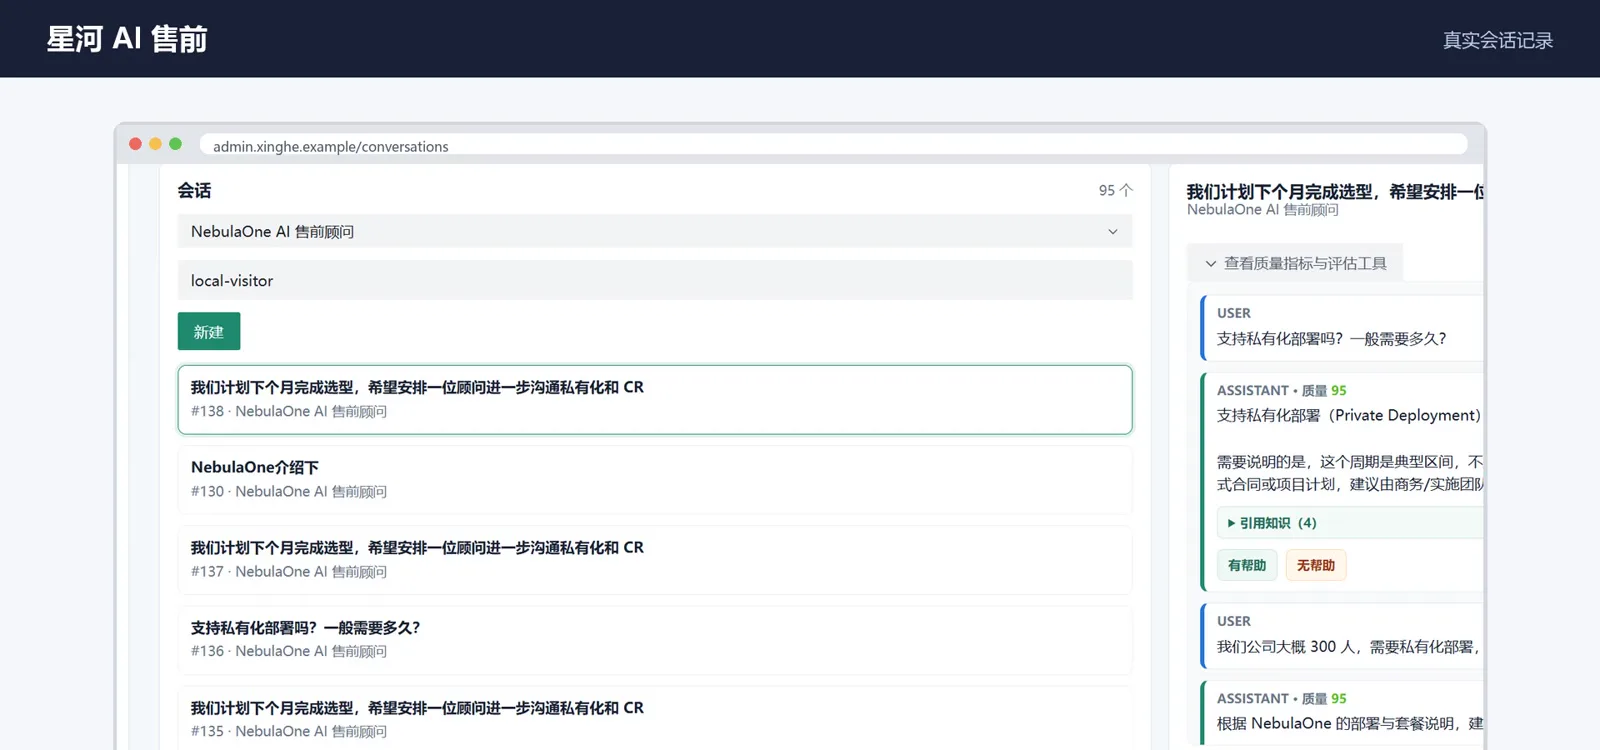Screen dimensions: 1600x750
Task: Click the dropdown chevron on NebulaOne selector
Action: click(x=1112, y=232)
